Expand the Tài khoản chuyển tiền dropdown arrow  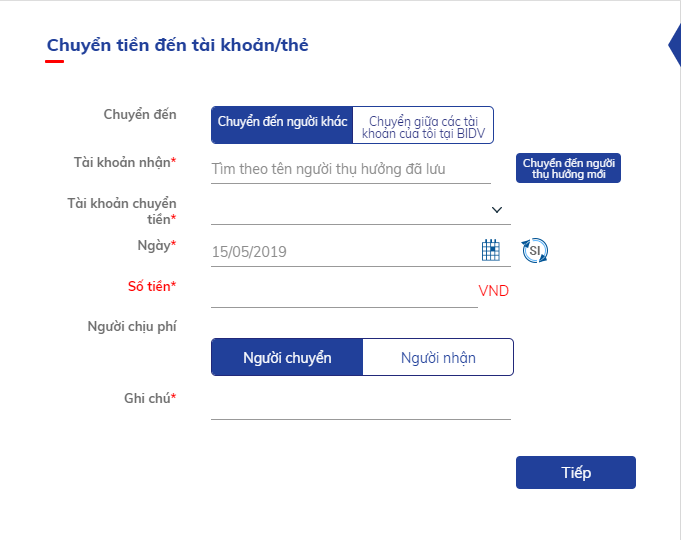pos(497,210)
